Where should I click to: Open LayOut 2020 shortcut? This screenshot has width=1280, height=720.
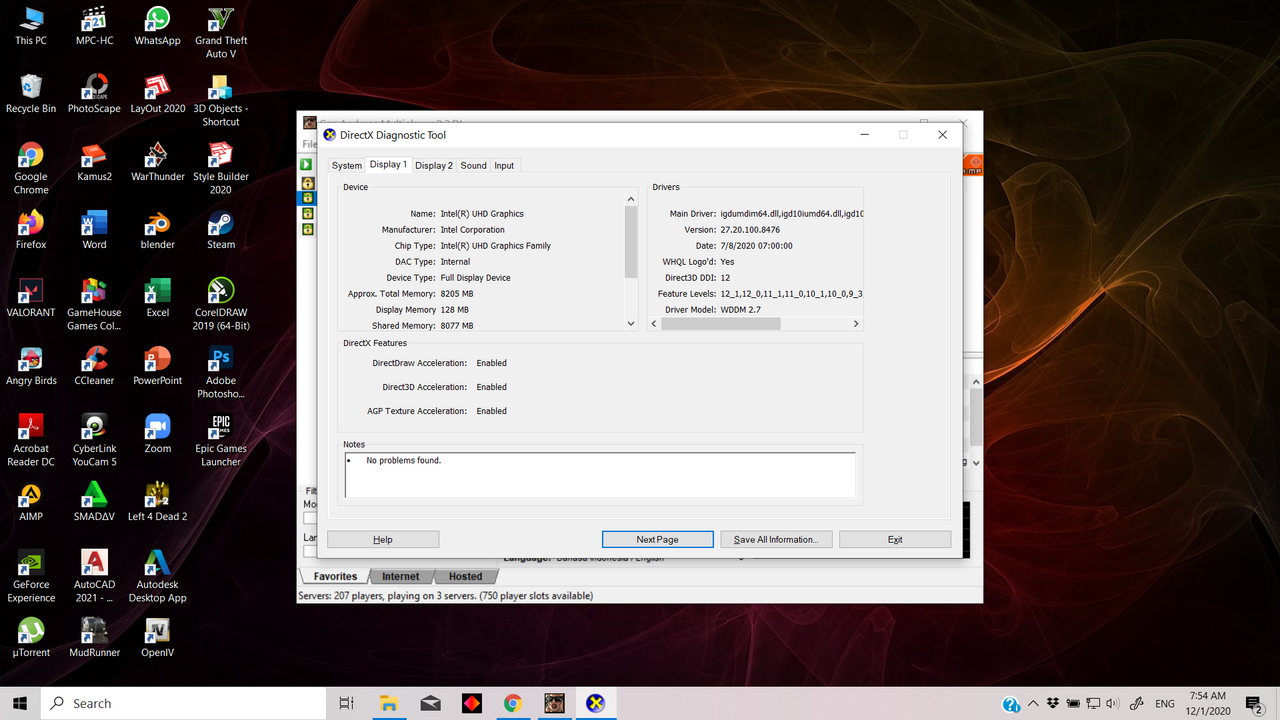pos(157,94)
